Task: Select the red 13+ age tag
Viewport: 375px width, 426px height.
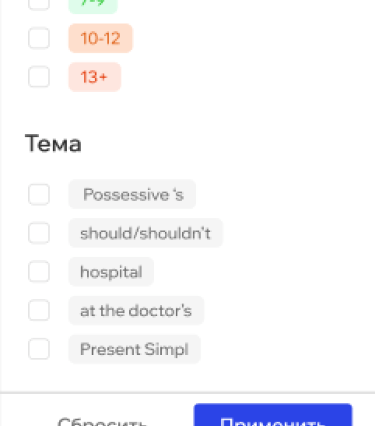Action: click(x=95, y=77)
